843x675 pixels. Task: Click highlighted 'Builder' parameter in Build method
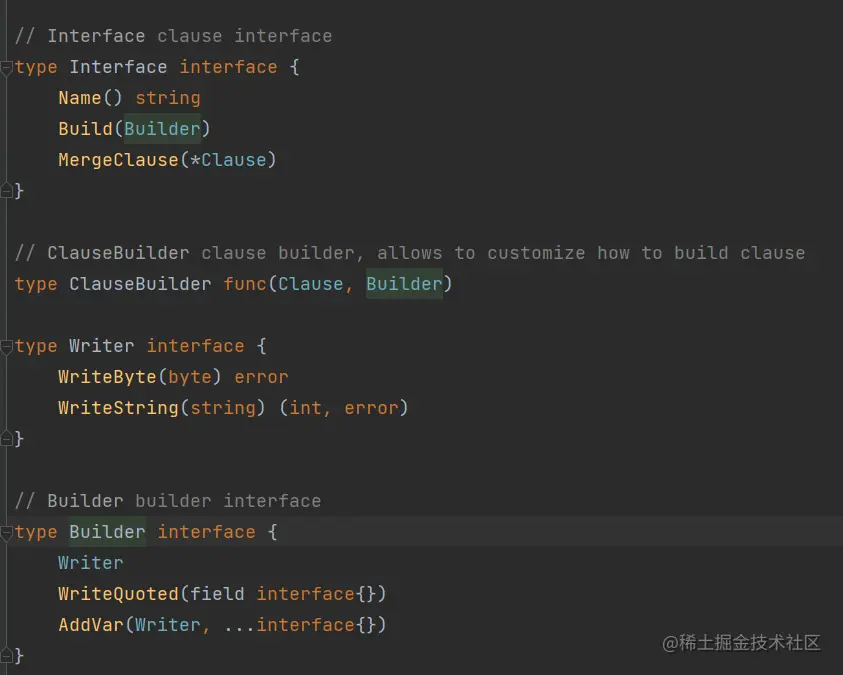(162, 129)
